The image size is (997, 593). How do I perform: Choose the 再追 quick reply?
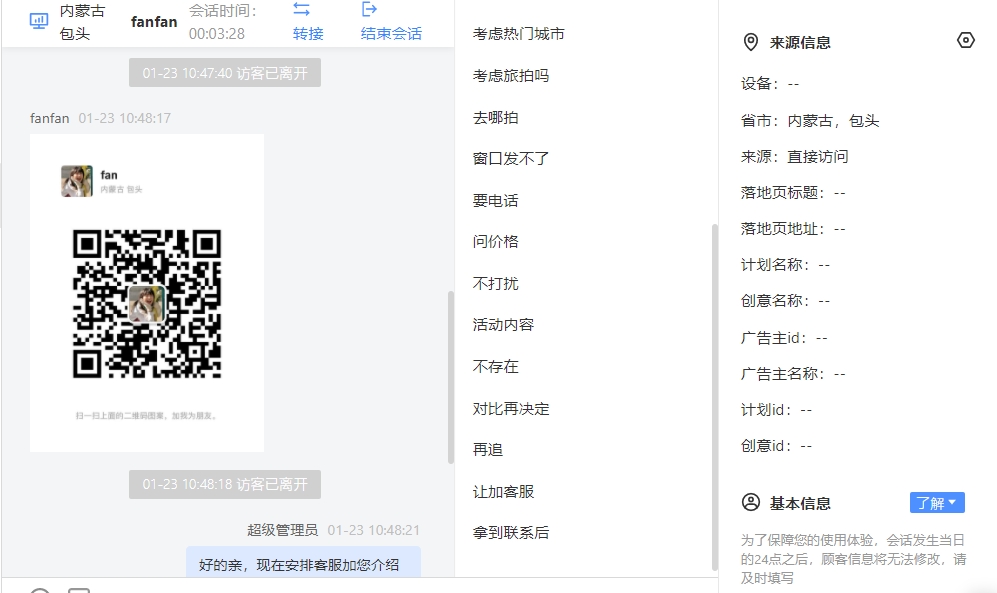point(488,450)
